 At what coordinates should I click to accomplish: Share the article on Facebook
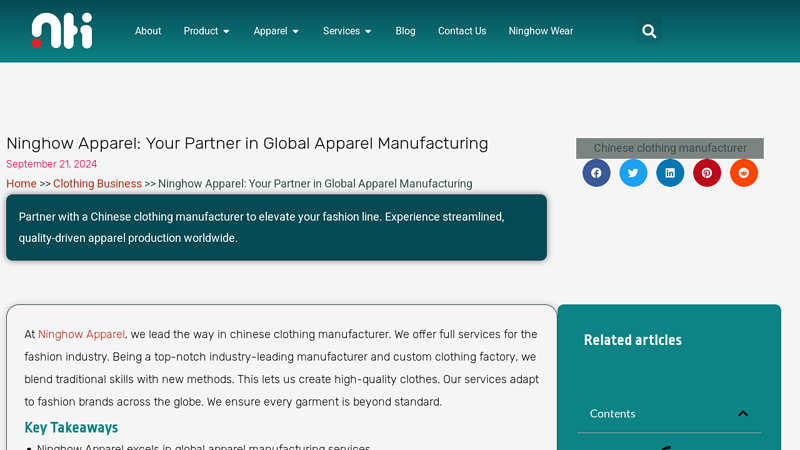point(596,173)
